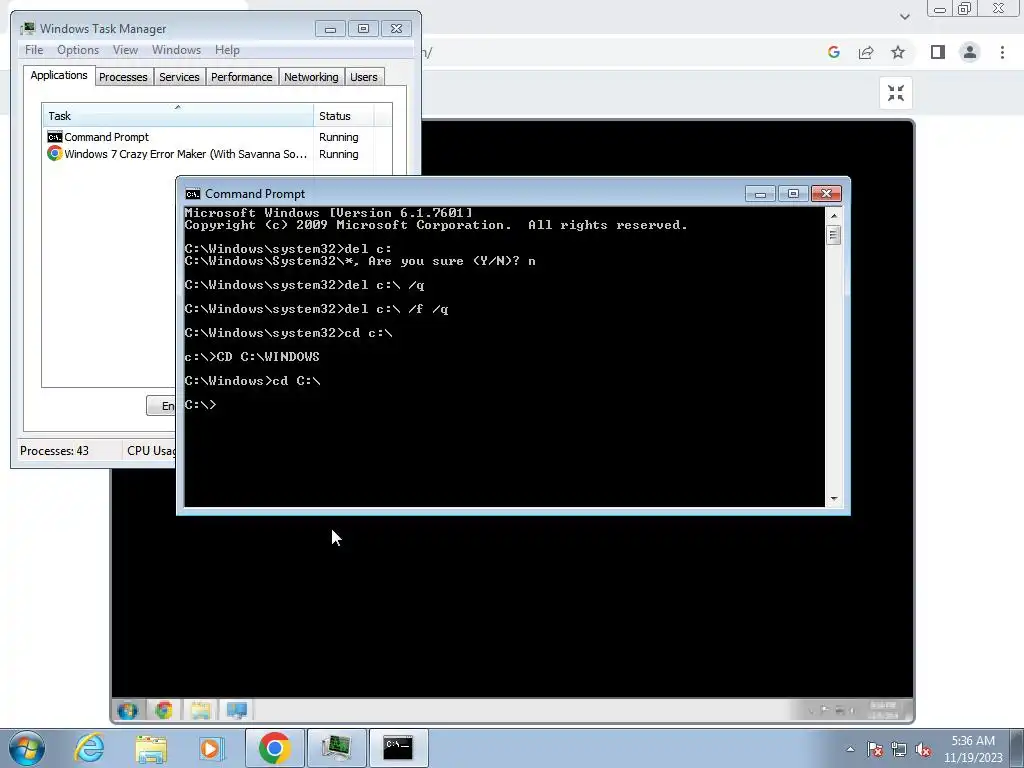Open the Windows Start orb
1024x768 pixels.
click(x=27, y=748)
